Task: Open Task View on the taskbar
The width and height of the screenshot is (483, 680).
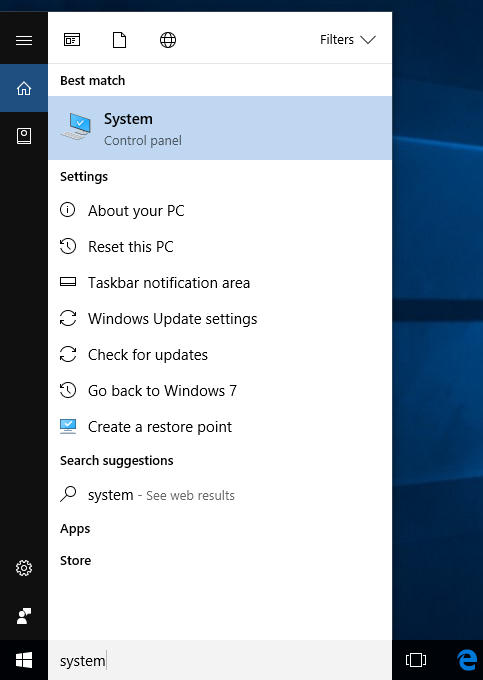Action: (416, 660)
